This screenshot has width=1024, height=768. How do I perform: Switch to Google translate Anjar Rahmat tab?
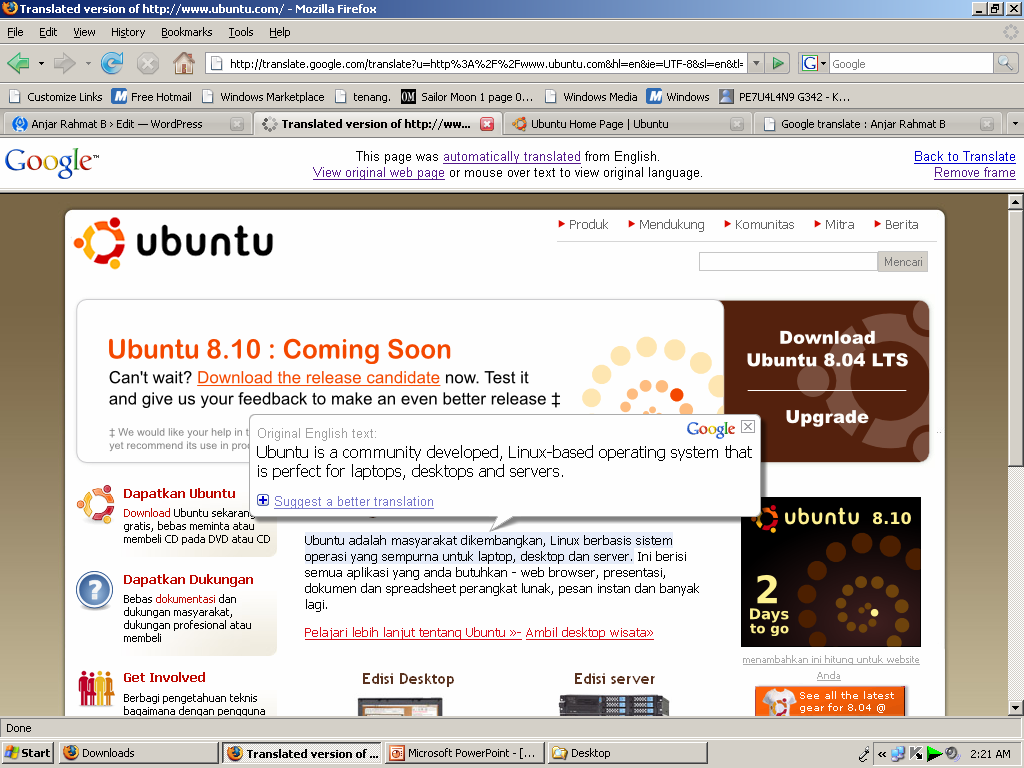pos(863,124)
